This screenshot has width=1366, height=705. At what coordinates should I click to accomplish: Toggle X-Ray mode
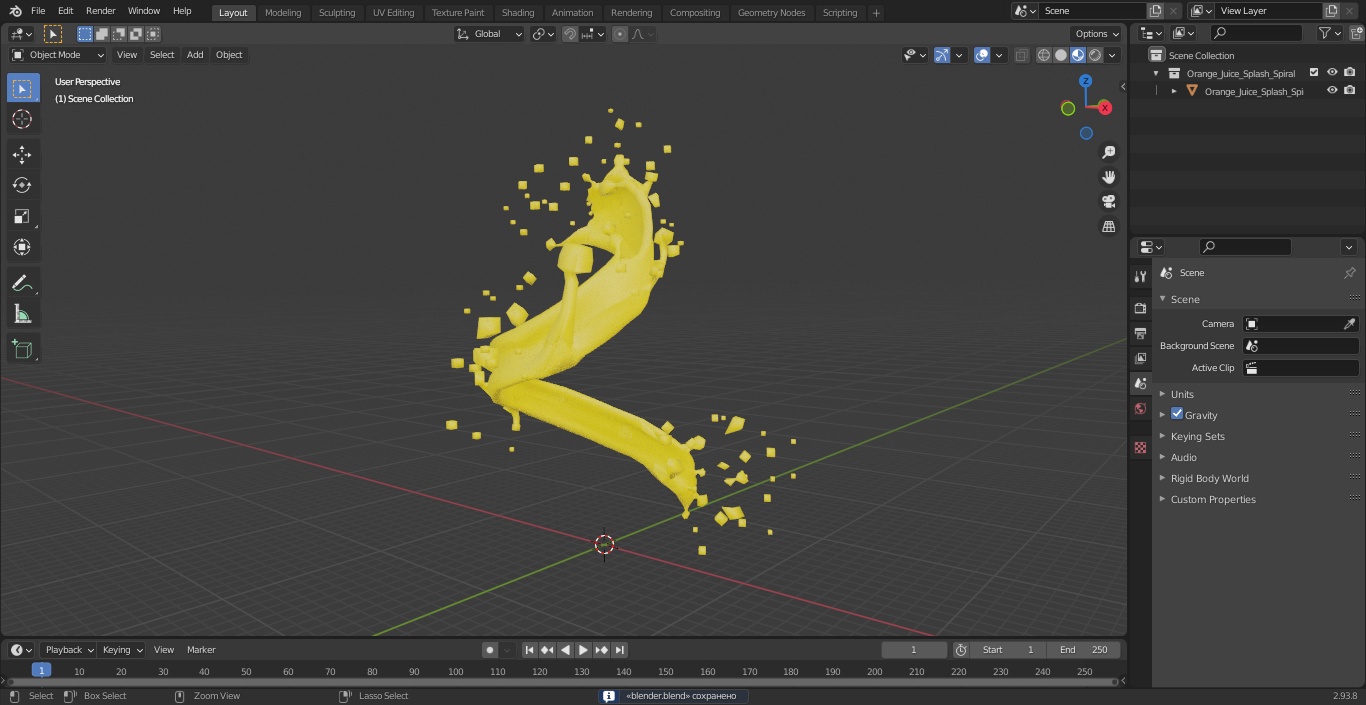pyautogui.click(x=1021, y=55)
